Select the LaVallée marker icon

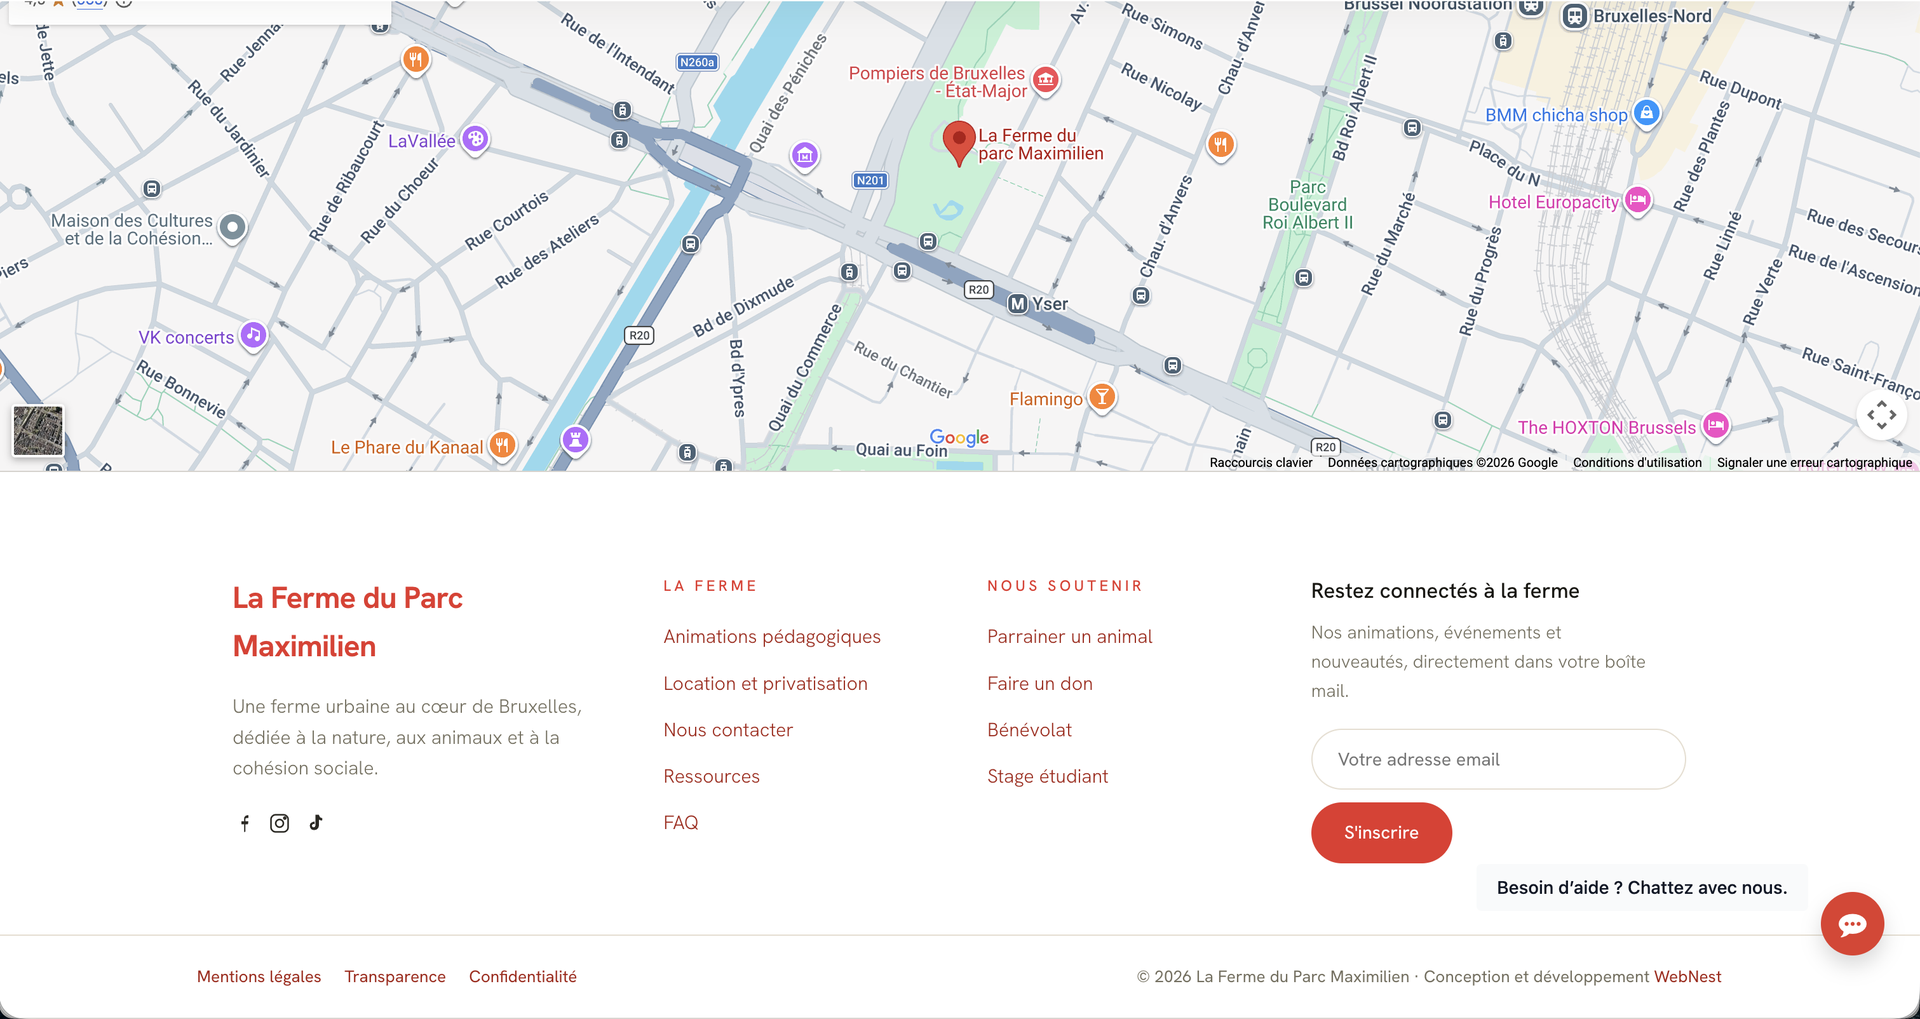[x=476, y=139]
